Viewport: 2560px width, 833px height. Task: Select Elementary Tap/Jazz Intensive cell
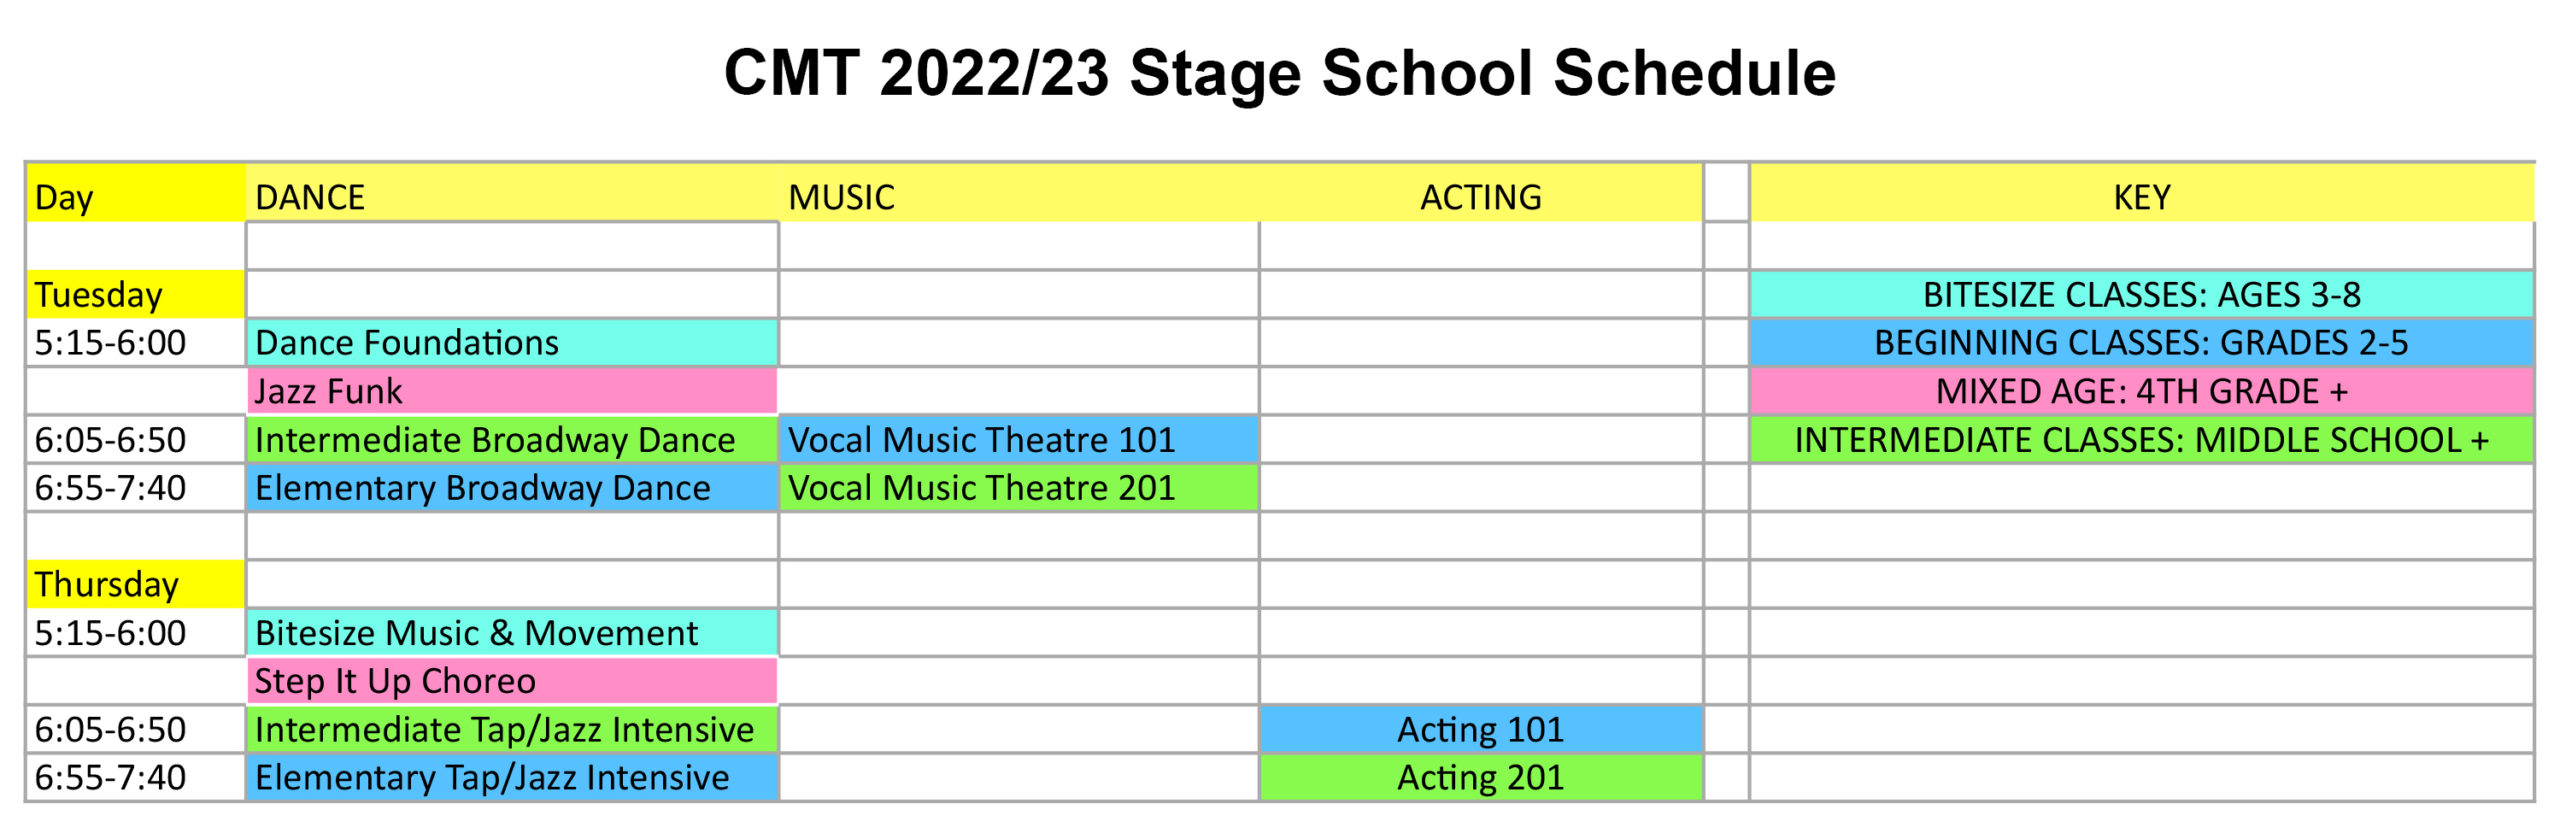coord(512,778)
